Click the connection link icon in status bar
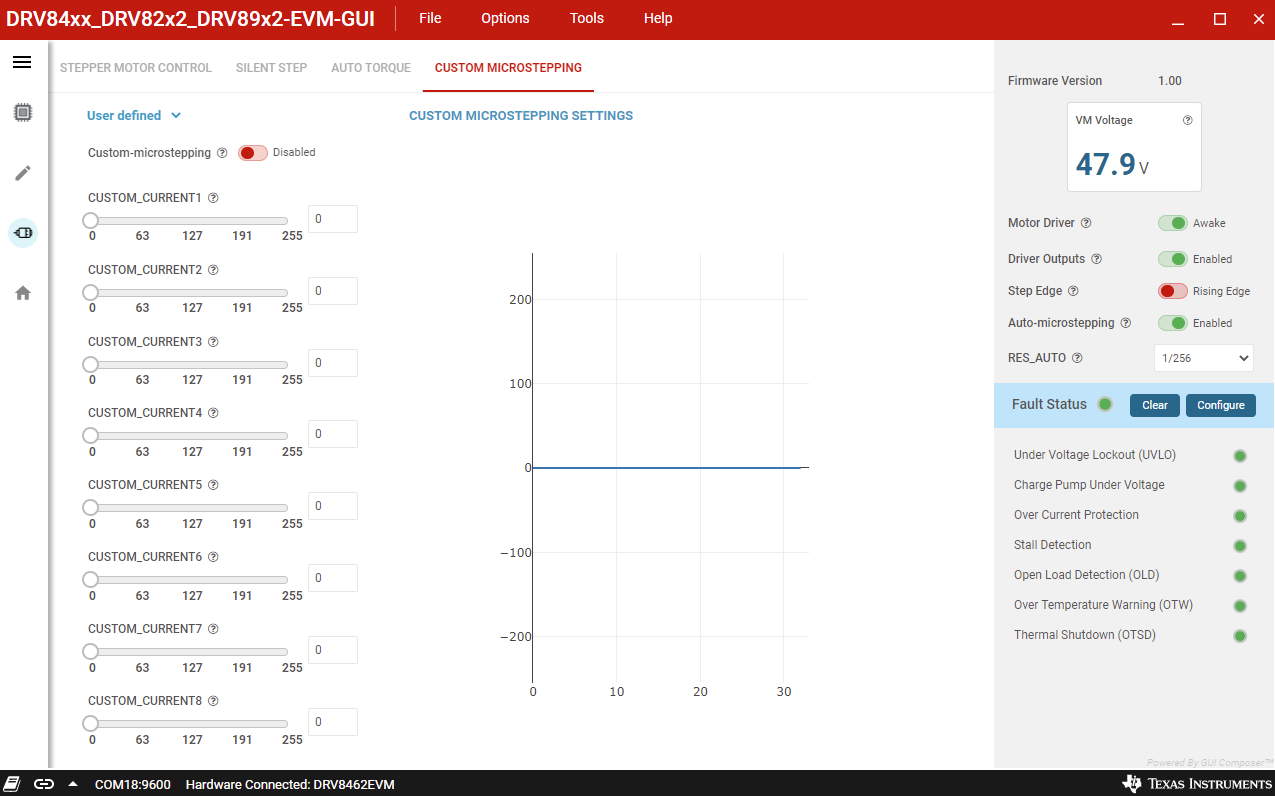This screenshot has height=796, width=1275. [44, 784]
